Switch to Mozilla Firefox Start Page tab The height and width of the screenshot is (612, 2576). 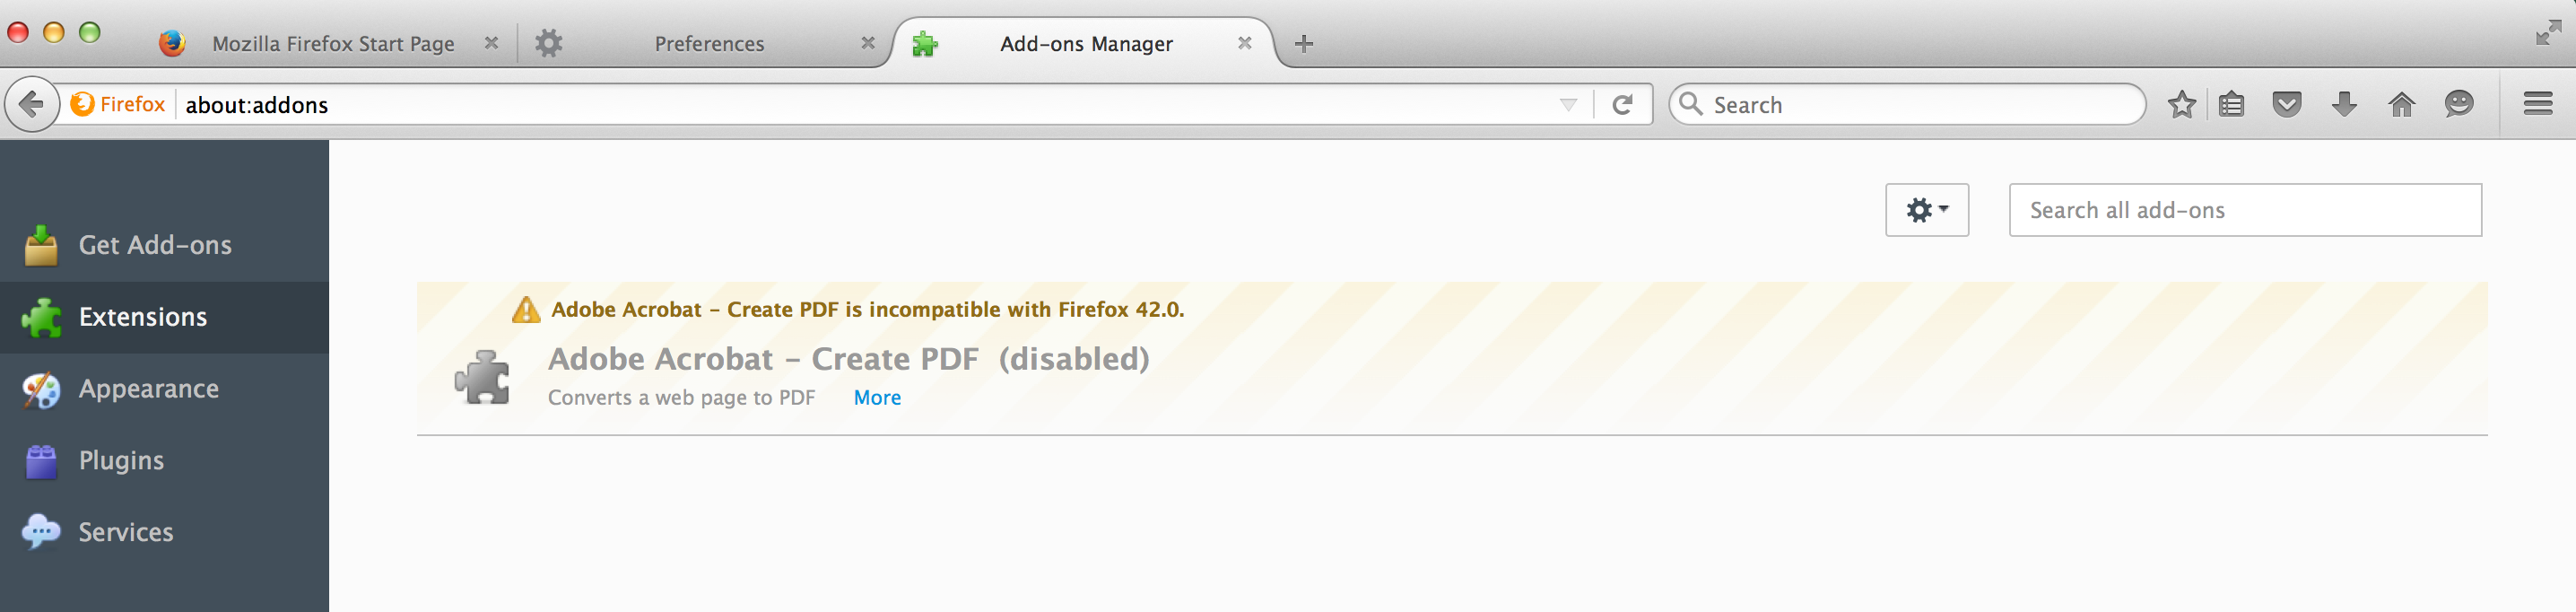pyautogui.click(x=332, y=44)
